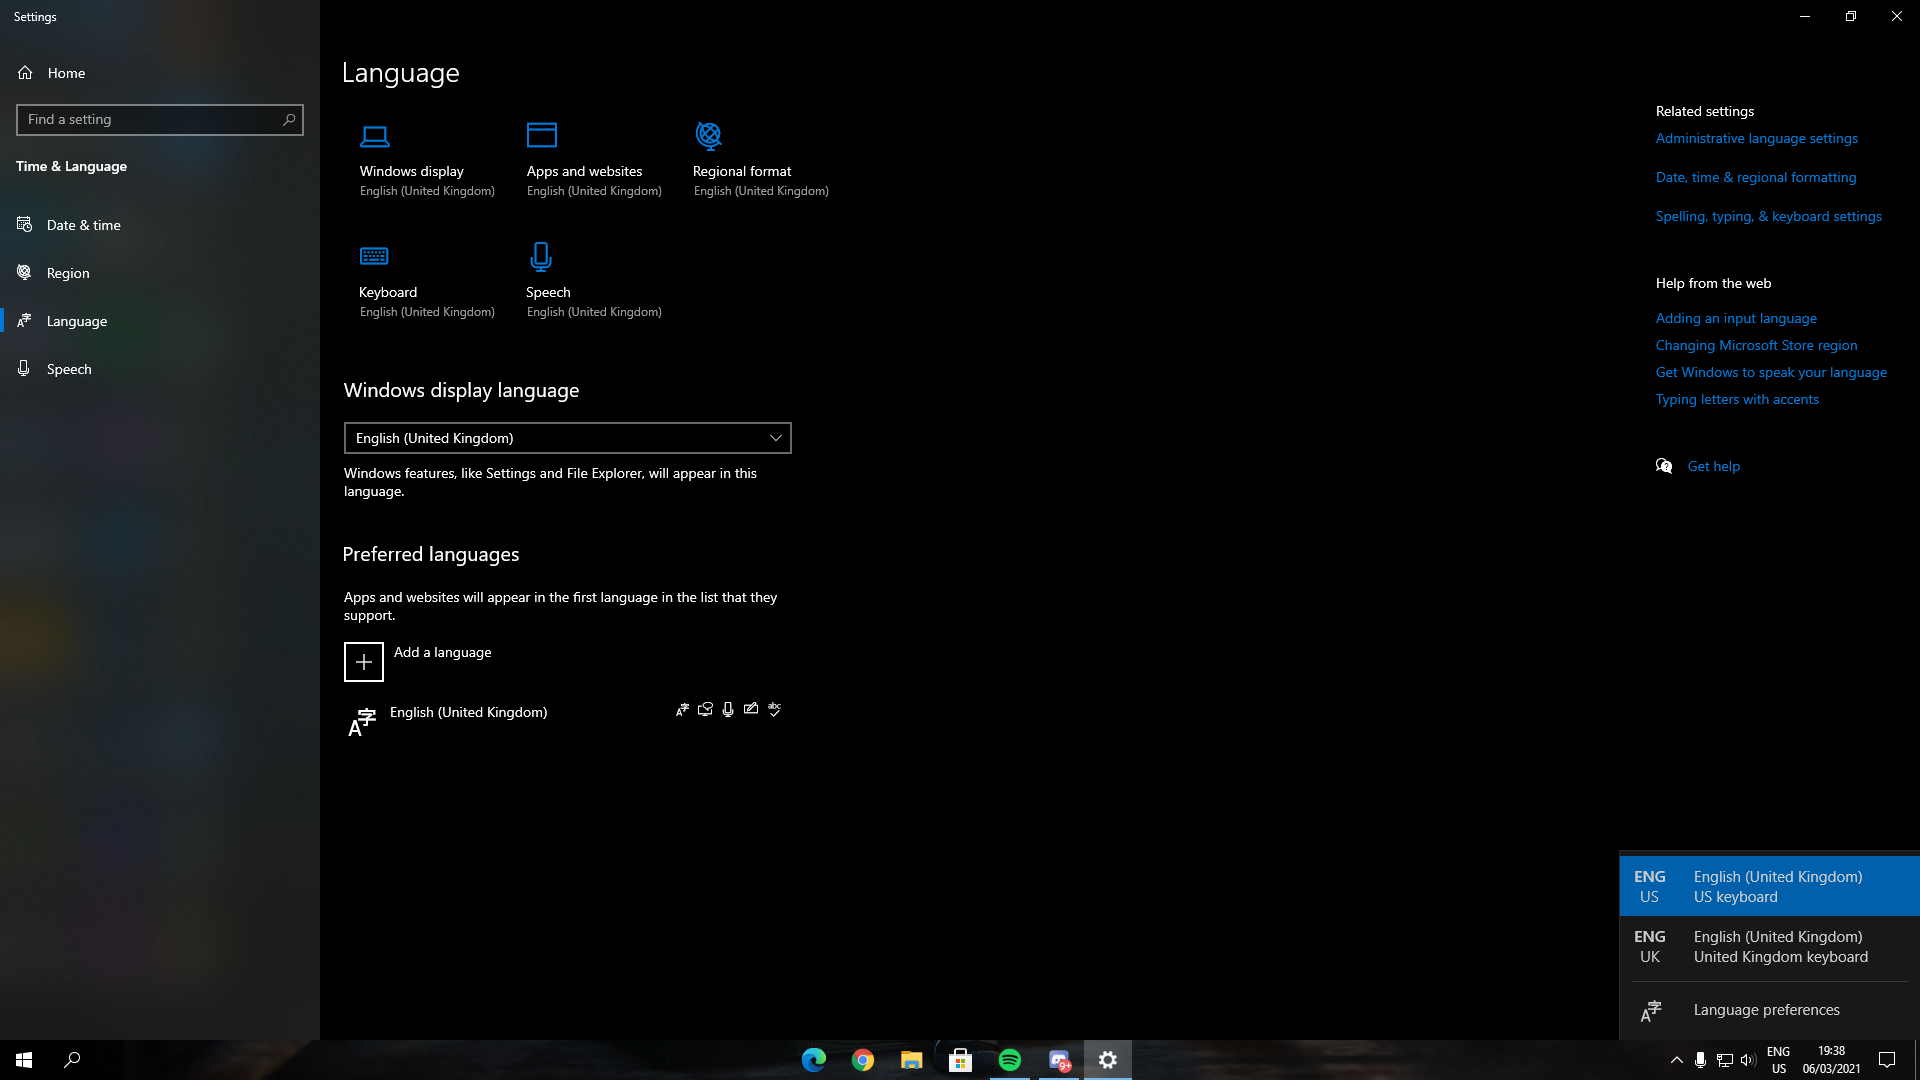Click the Keyboard language icon
Image resolution: width=1920 pixels, height=1080 pixels.
tap(374, 257)
